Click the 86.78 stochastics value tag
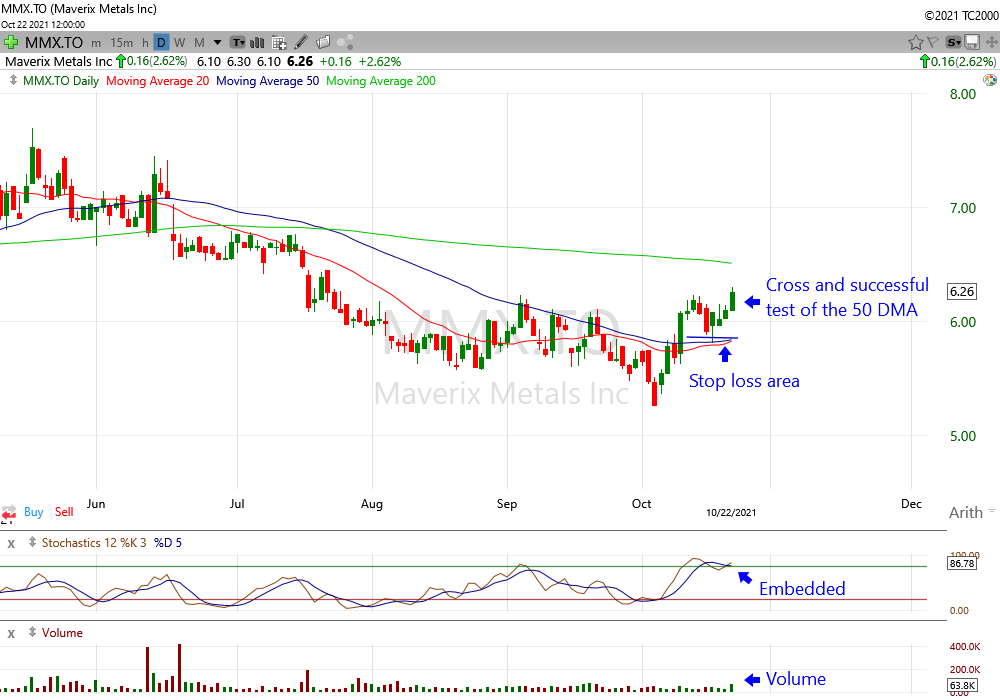Screen dimensions: 1000x700 962,564
